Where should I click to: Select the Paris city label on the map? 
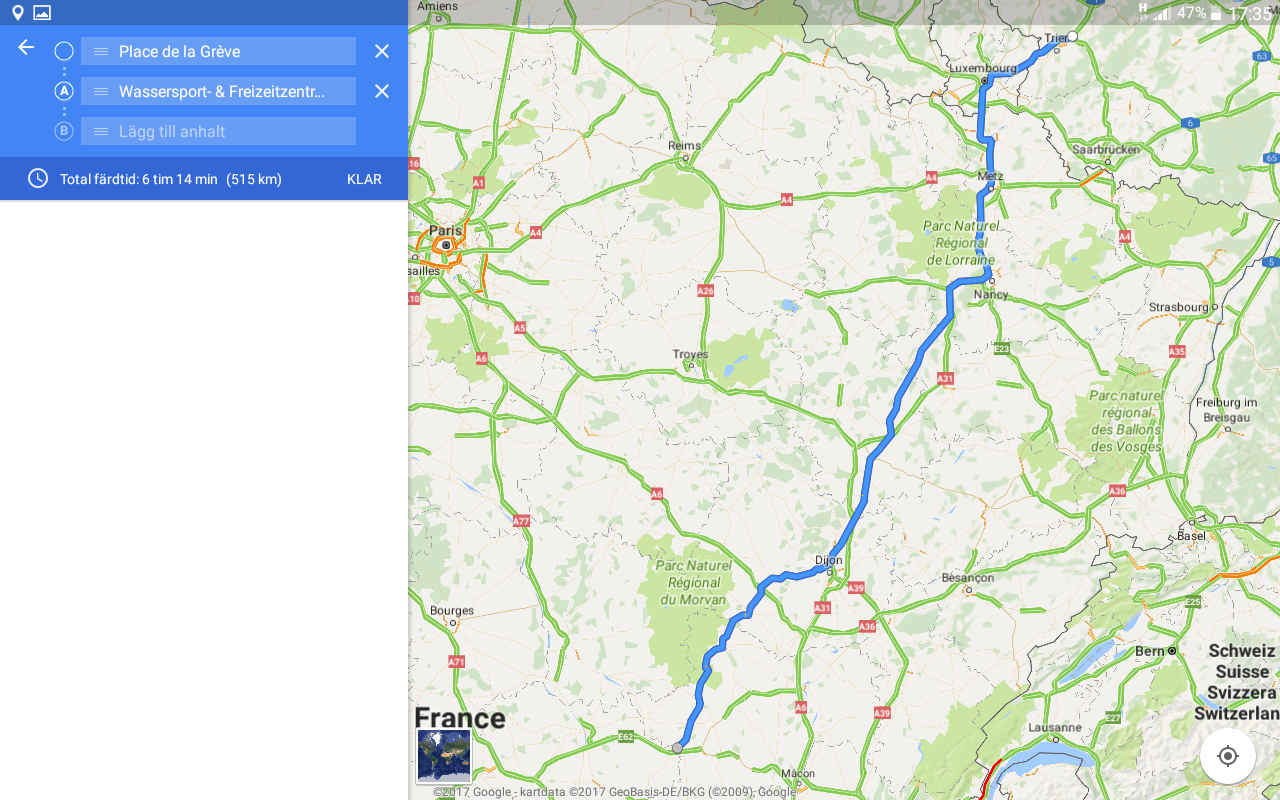(x=446, y=230)
